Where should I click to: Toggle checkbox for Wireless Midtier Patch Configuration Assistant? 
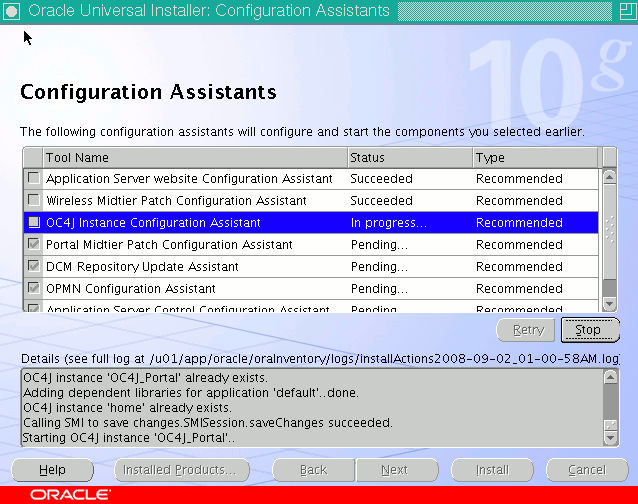point(33,200)
